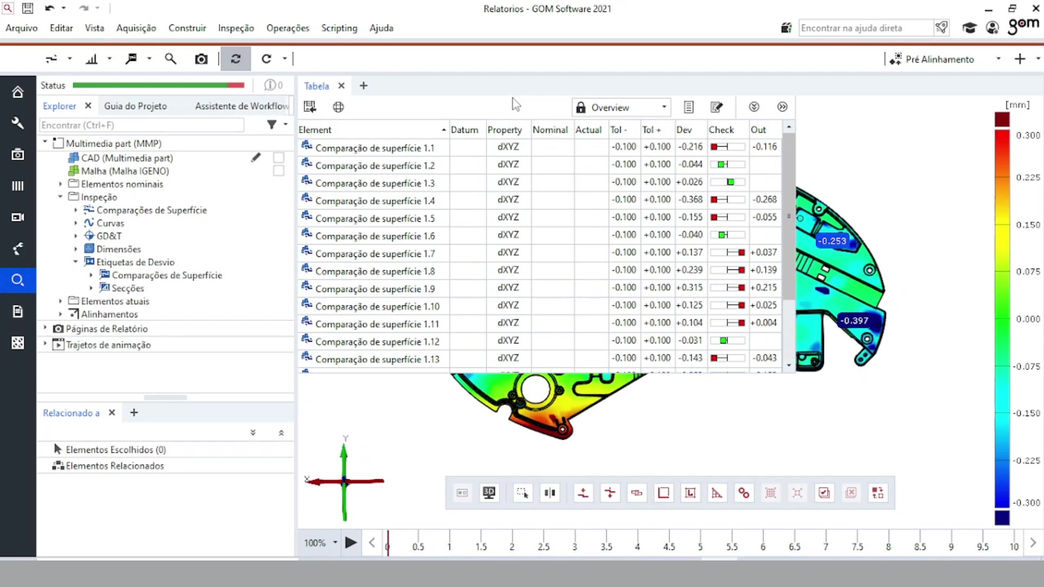
Task: Expand the Elementos nominais folder
Action: pos(61,184)
